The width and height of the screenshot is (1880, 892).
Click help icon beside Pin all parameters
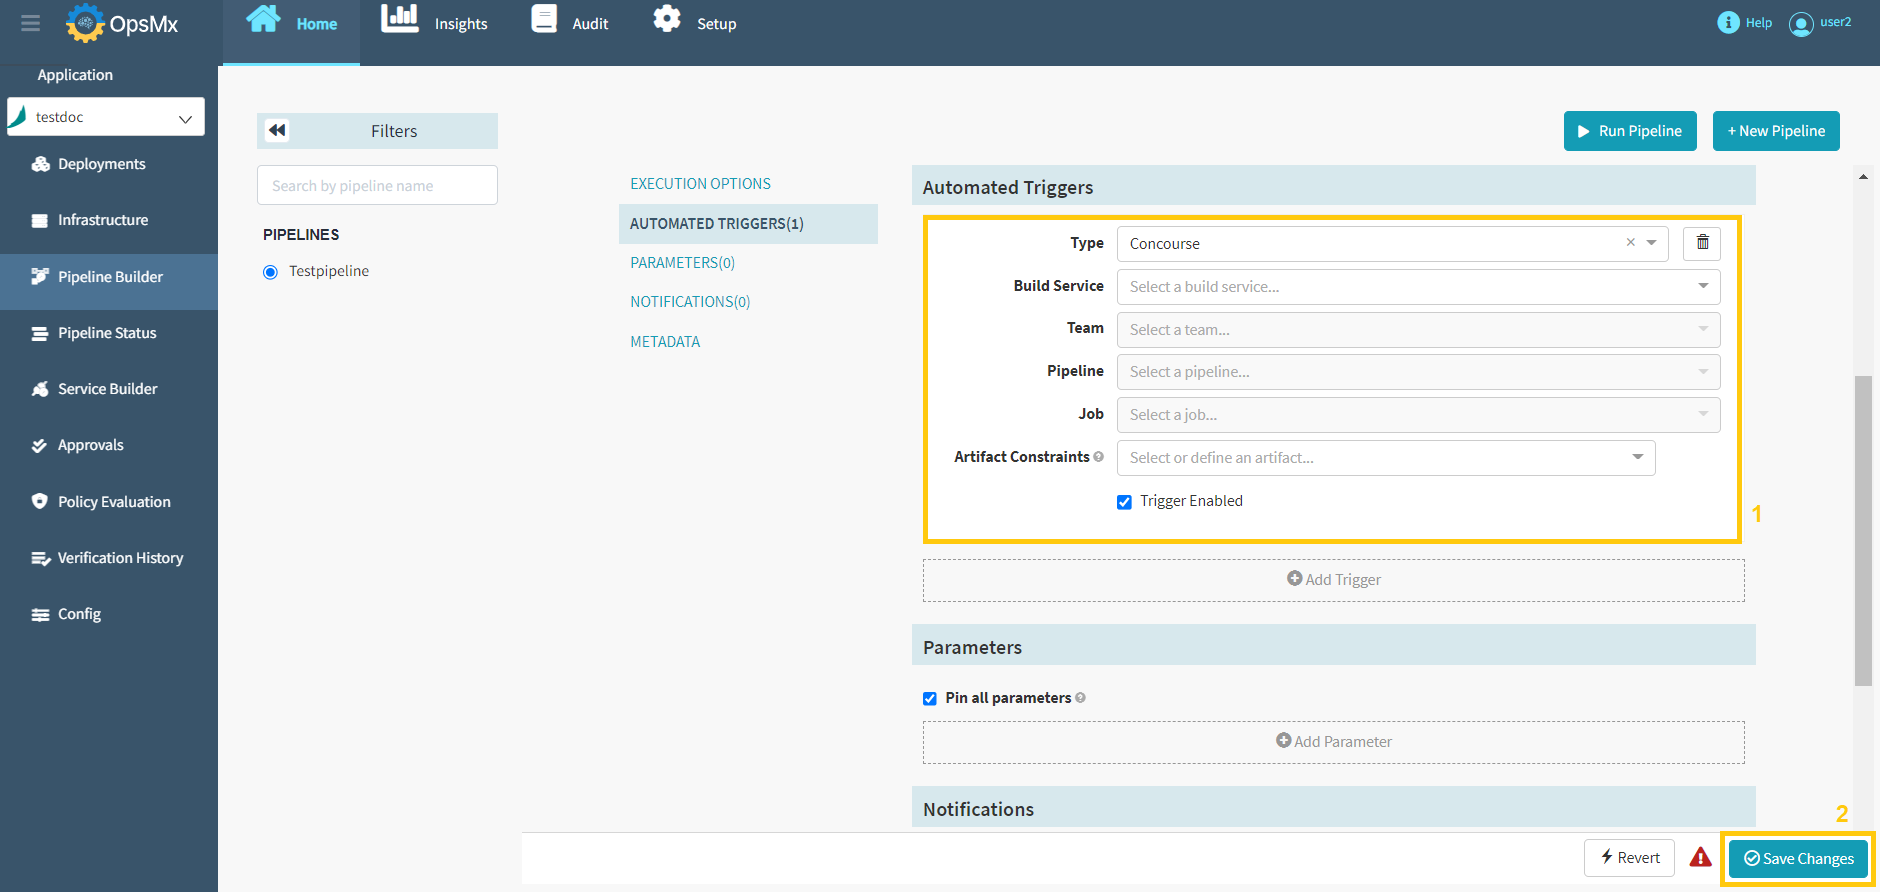1080,698
